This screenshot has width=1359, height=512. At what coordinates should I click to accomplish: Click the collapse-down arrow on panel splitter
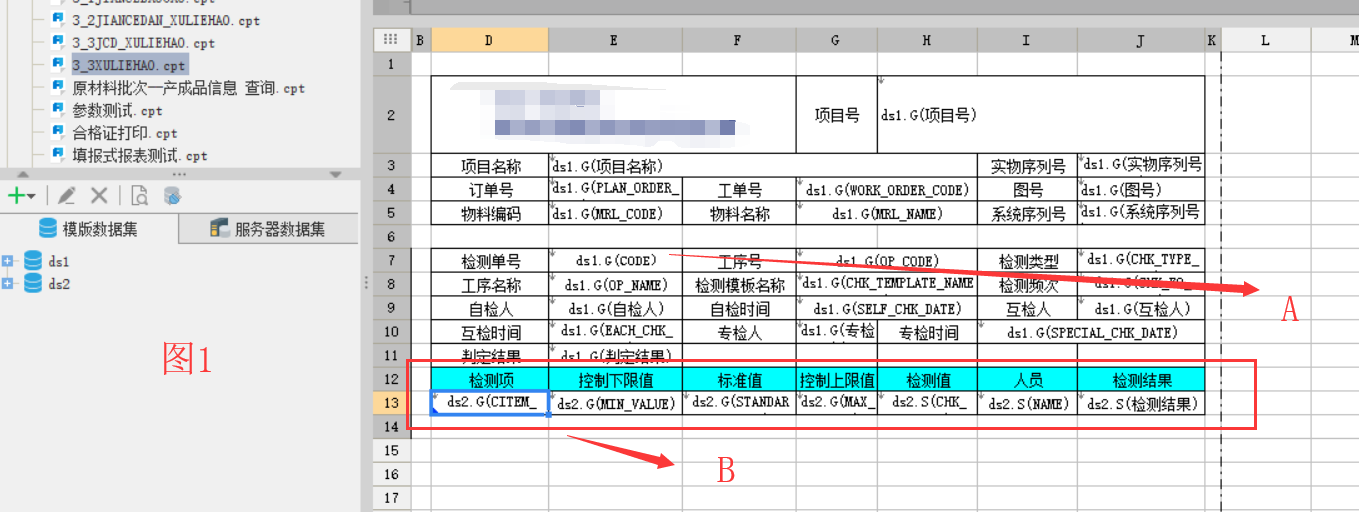pyautogui.click(x=336, y=174)
